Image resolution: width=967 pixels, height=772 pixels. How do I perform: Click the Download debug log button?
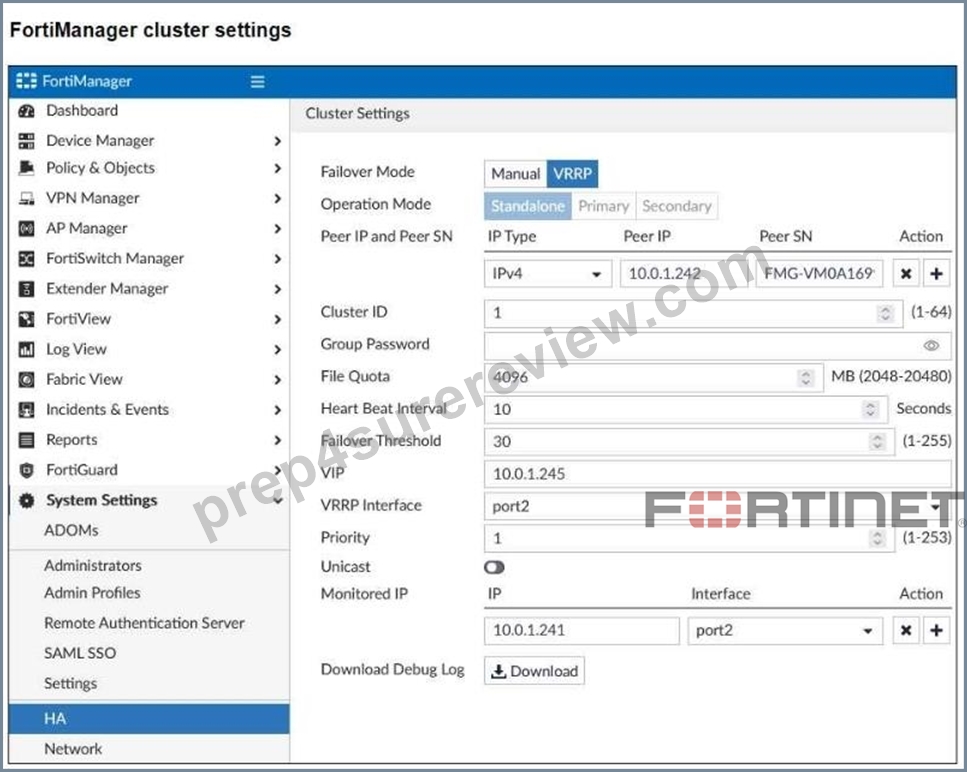coord(534,671)
